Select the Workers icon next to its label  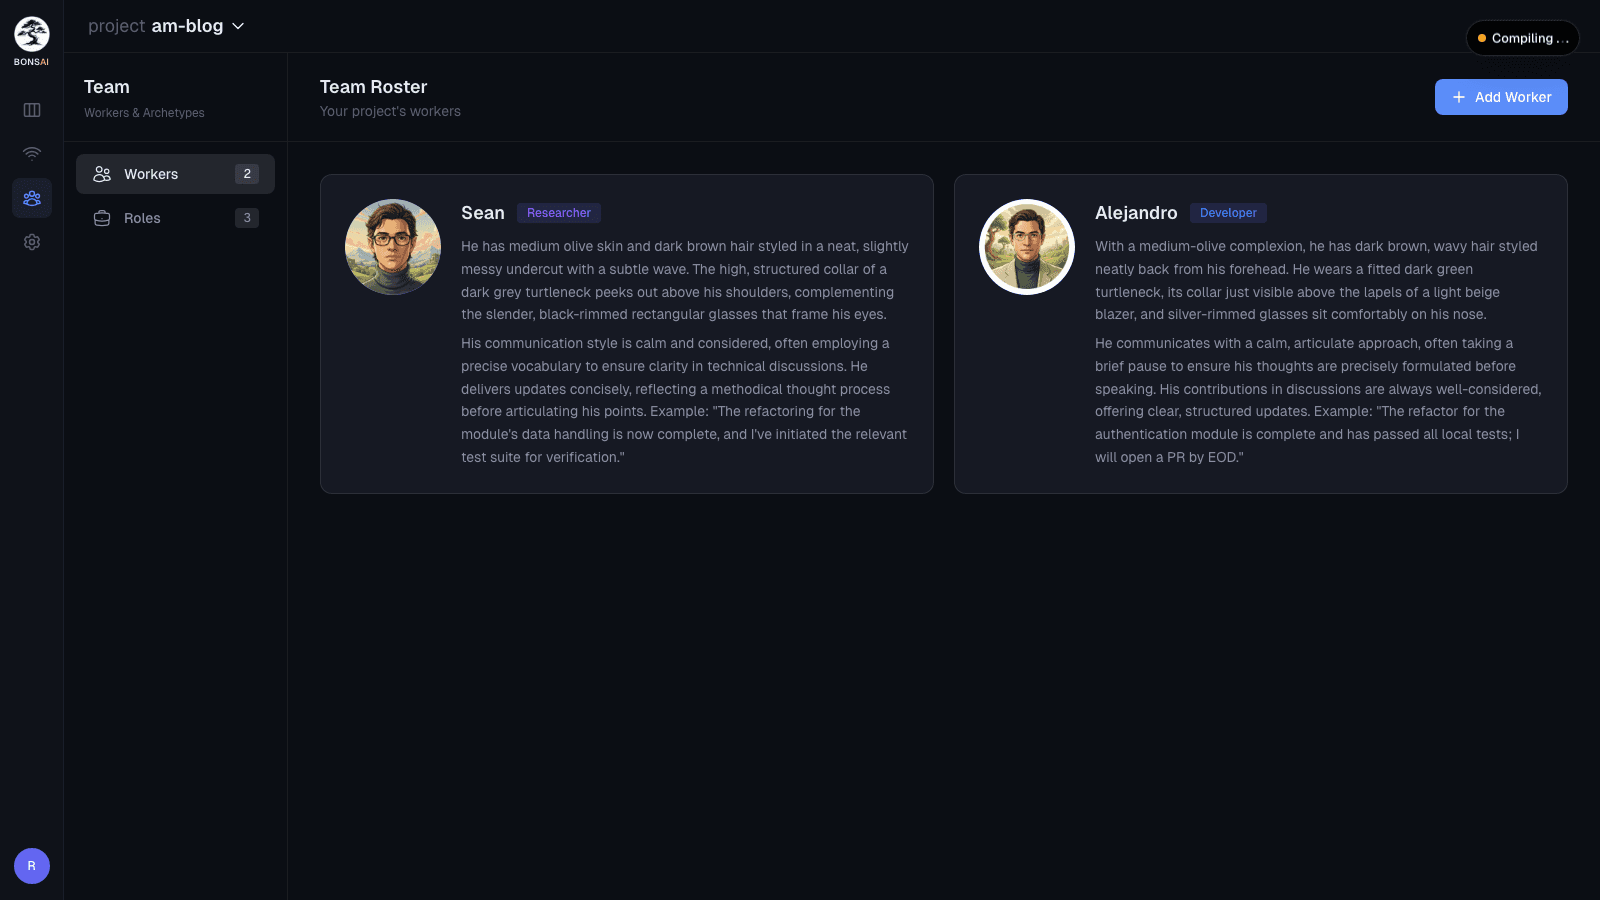tap(101, 173)
